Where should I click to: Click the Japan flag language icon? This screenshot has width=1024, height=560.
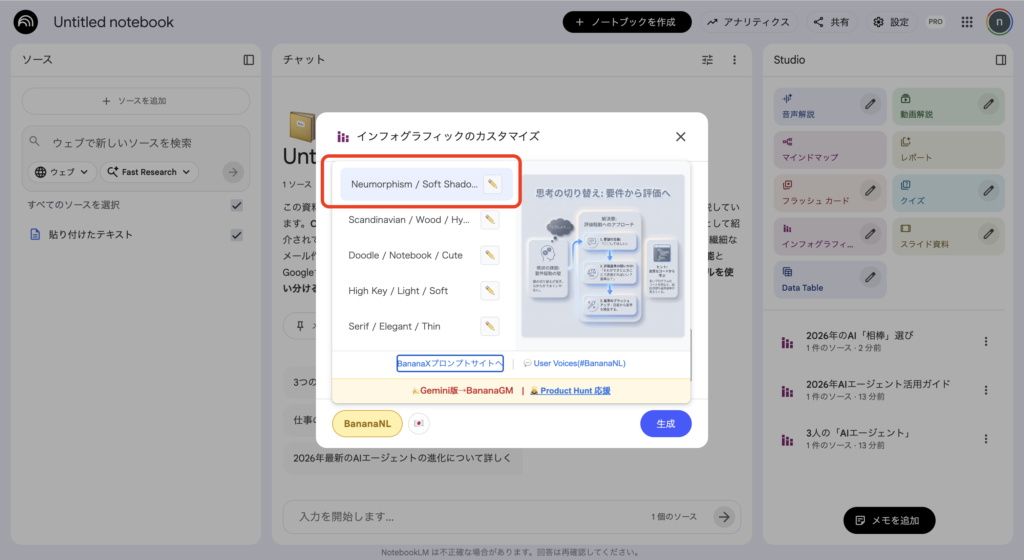click(x=418, y=424)
